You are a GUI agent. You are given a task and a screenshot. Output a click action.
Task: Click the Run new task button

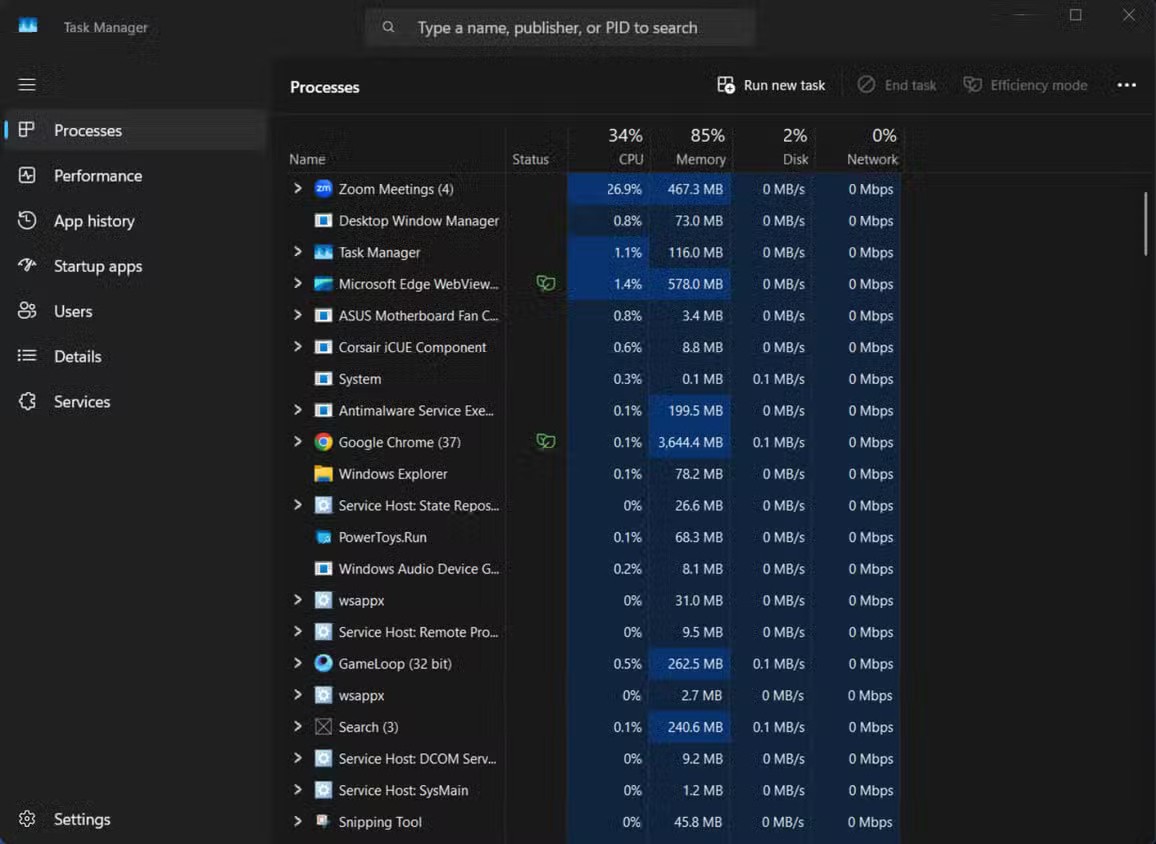point(771,85)
